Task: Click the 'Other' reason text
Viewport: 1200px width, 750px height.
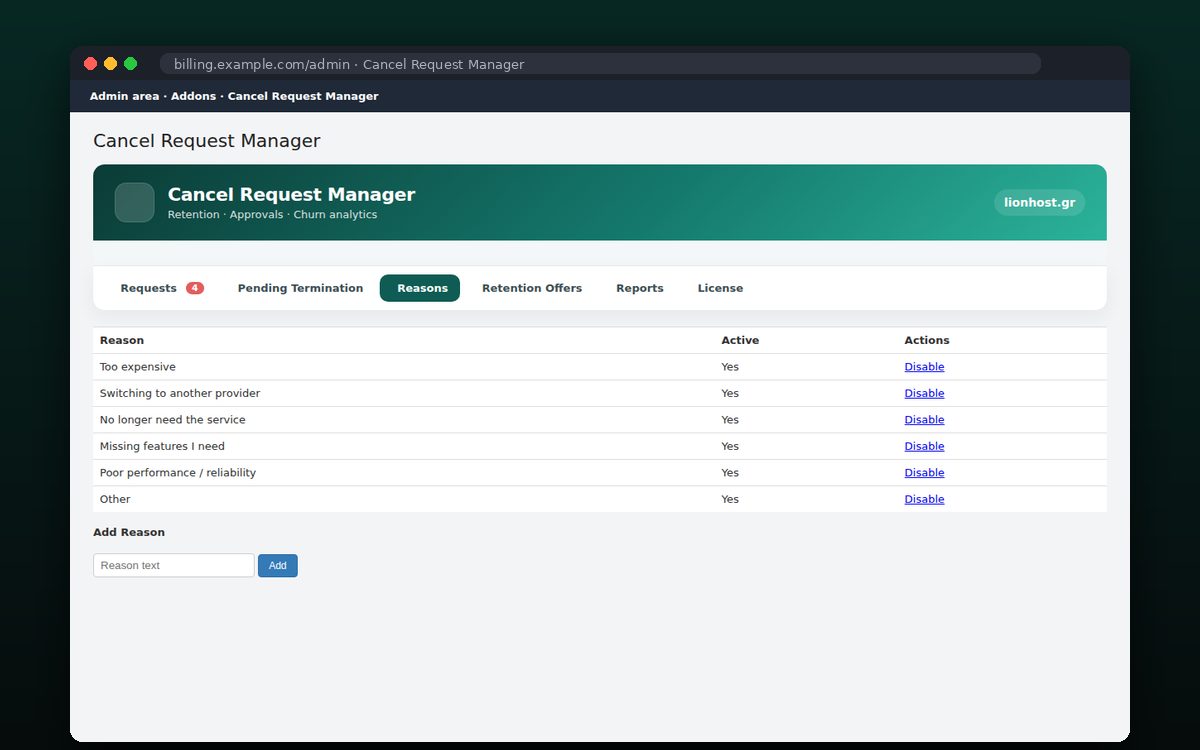Action: pos(115,499)
